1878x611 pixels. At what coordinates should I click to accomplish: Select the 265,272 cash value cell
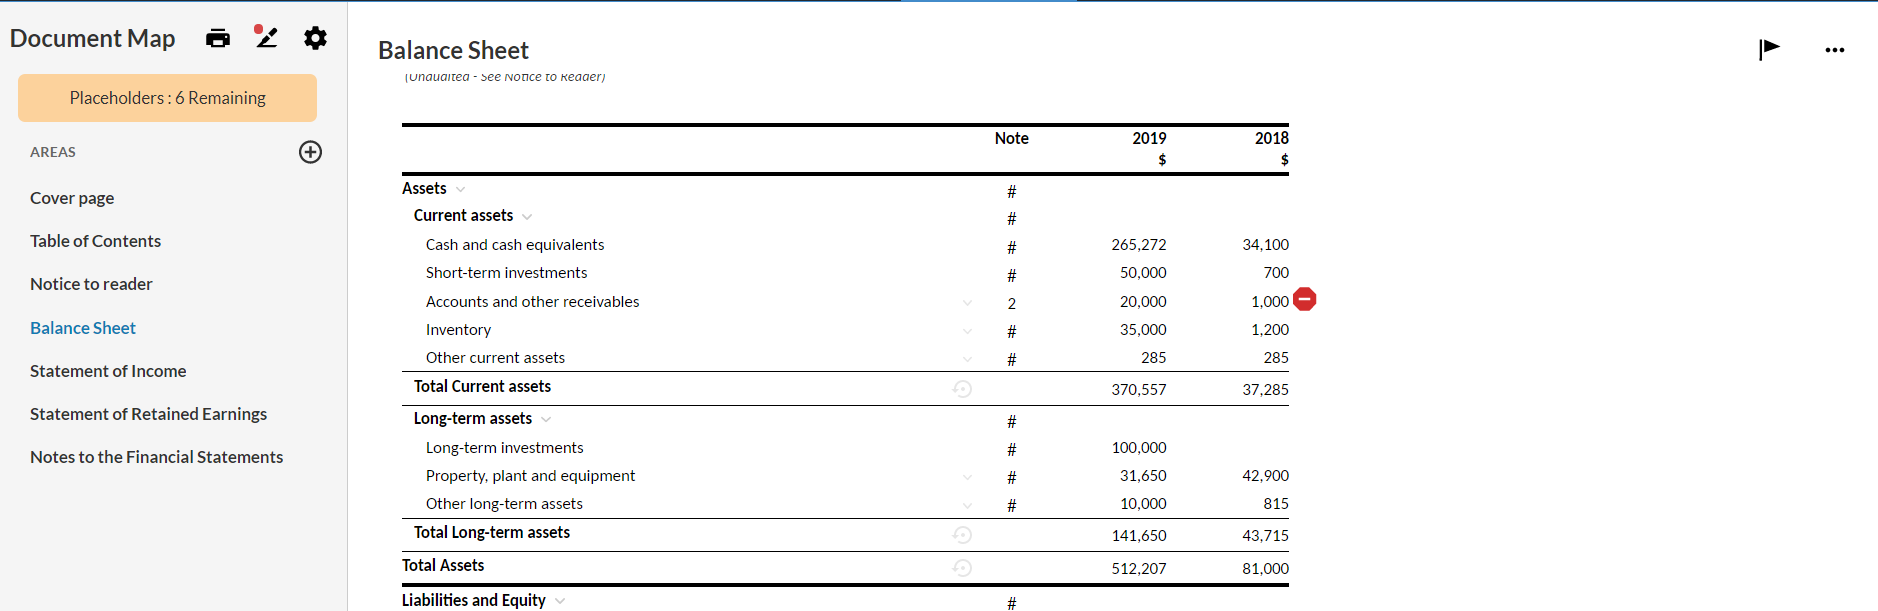[x=1138, y=245]
